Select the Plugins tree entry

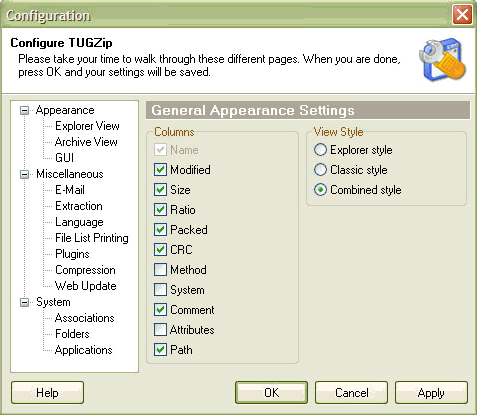click(72, 254)
